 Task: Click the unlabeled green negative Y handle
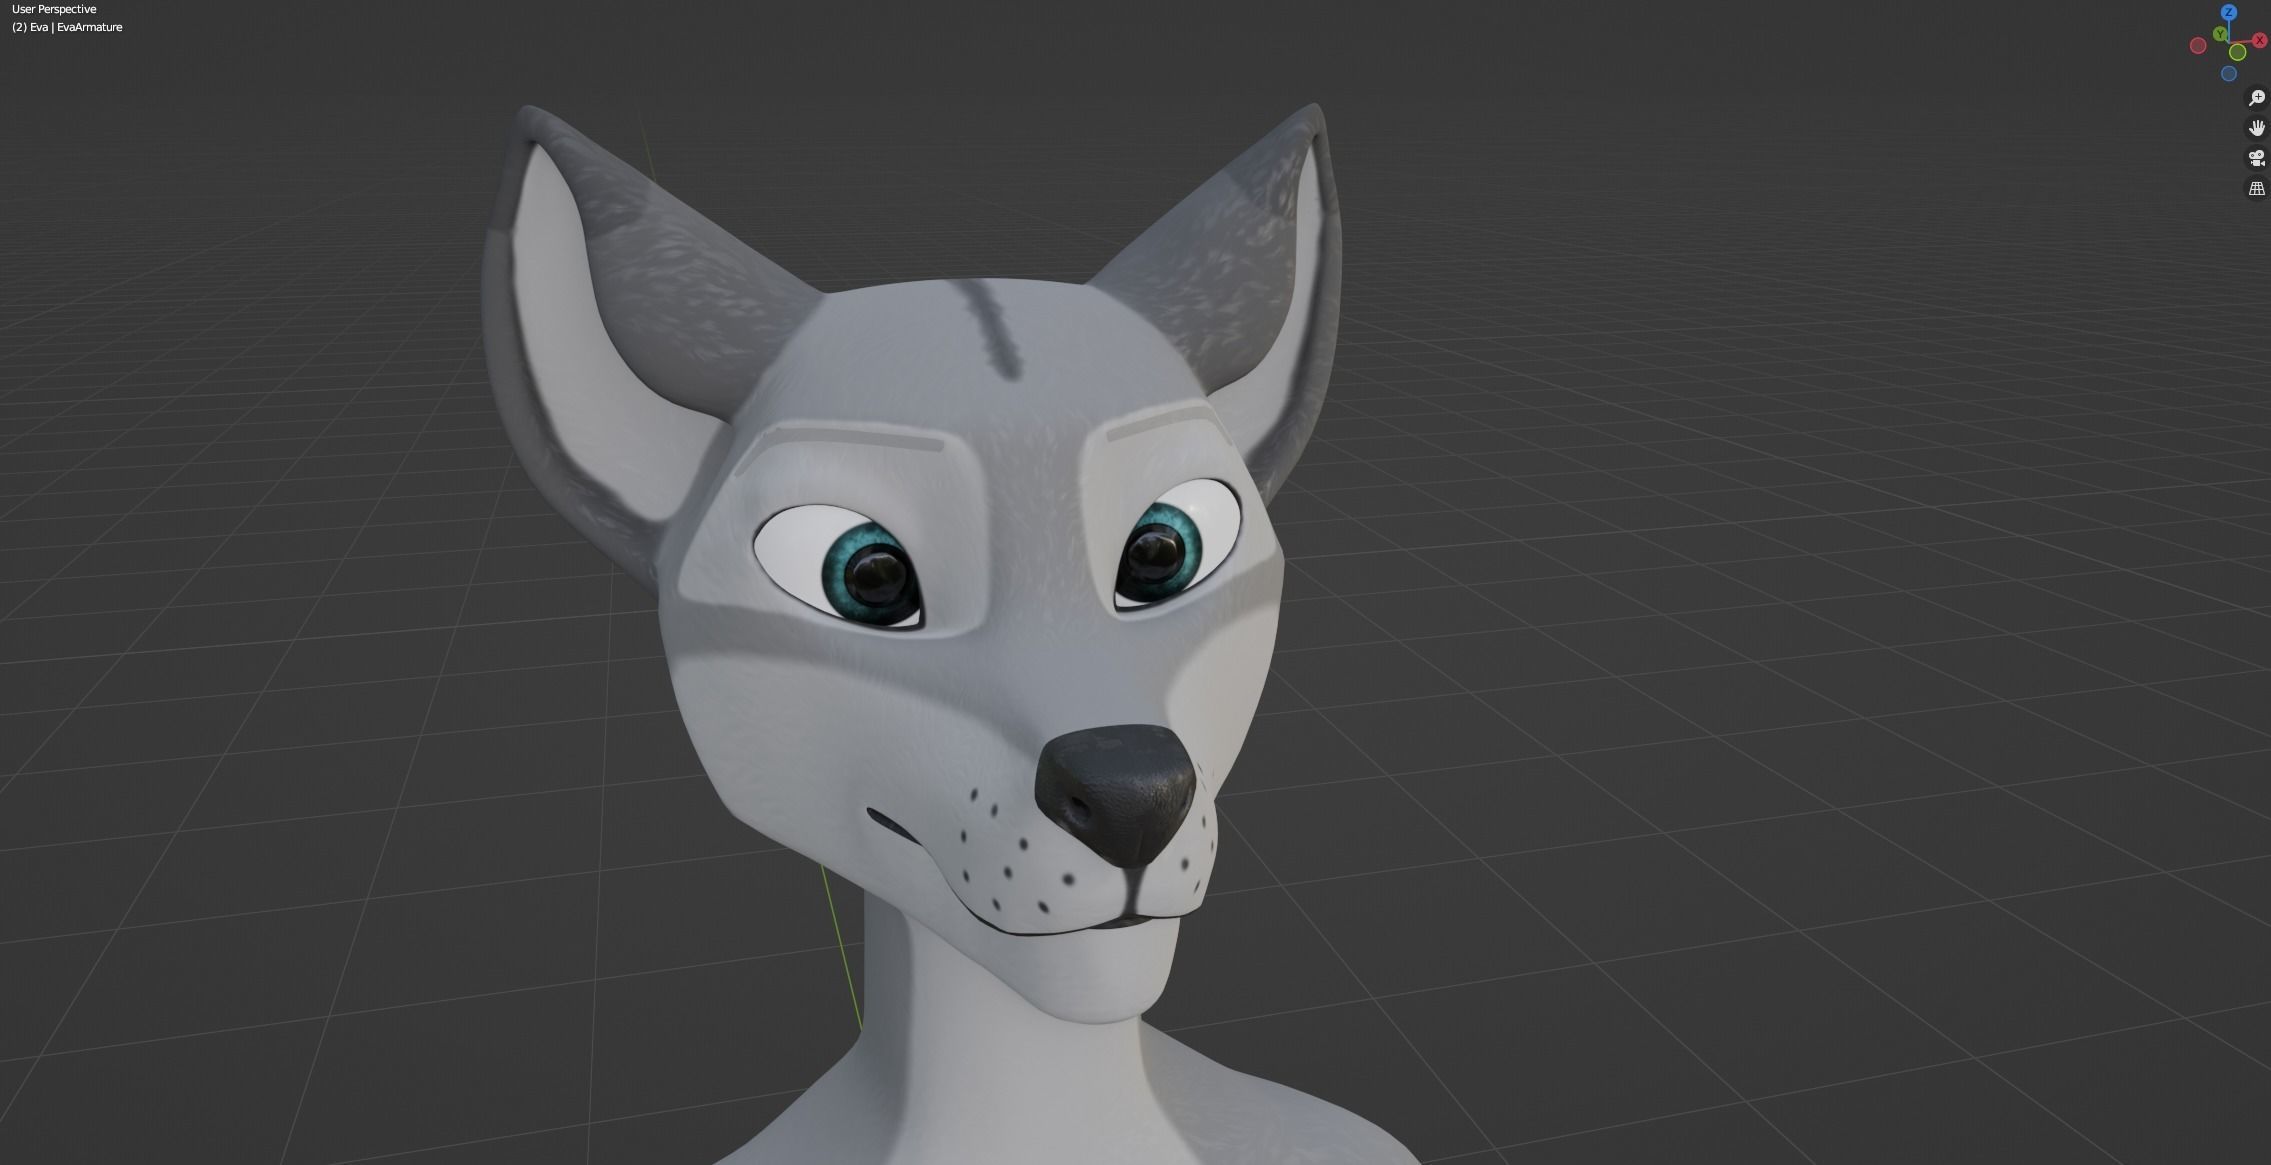(x=2237, y=52)
